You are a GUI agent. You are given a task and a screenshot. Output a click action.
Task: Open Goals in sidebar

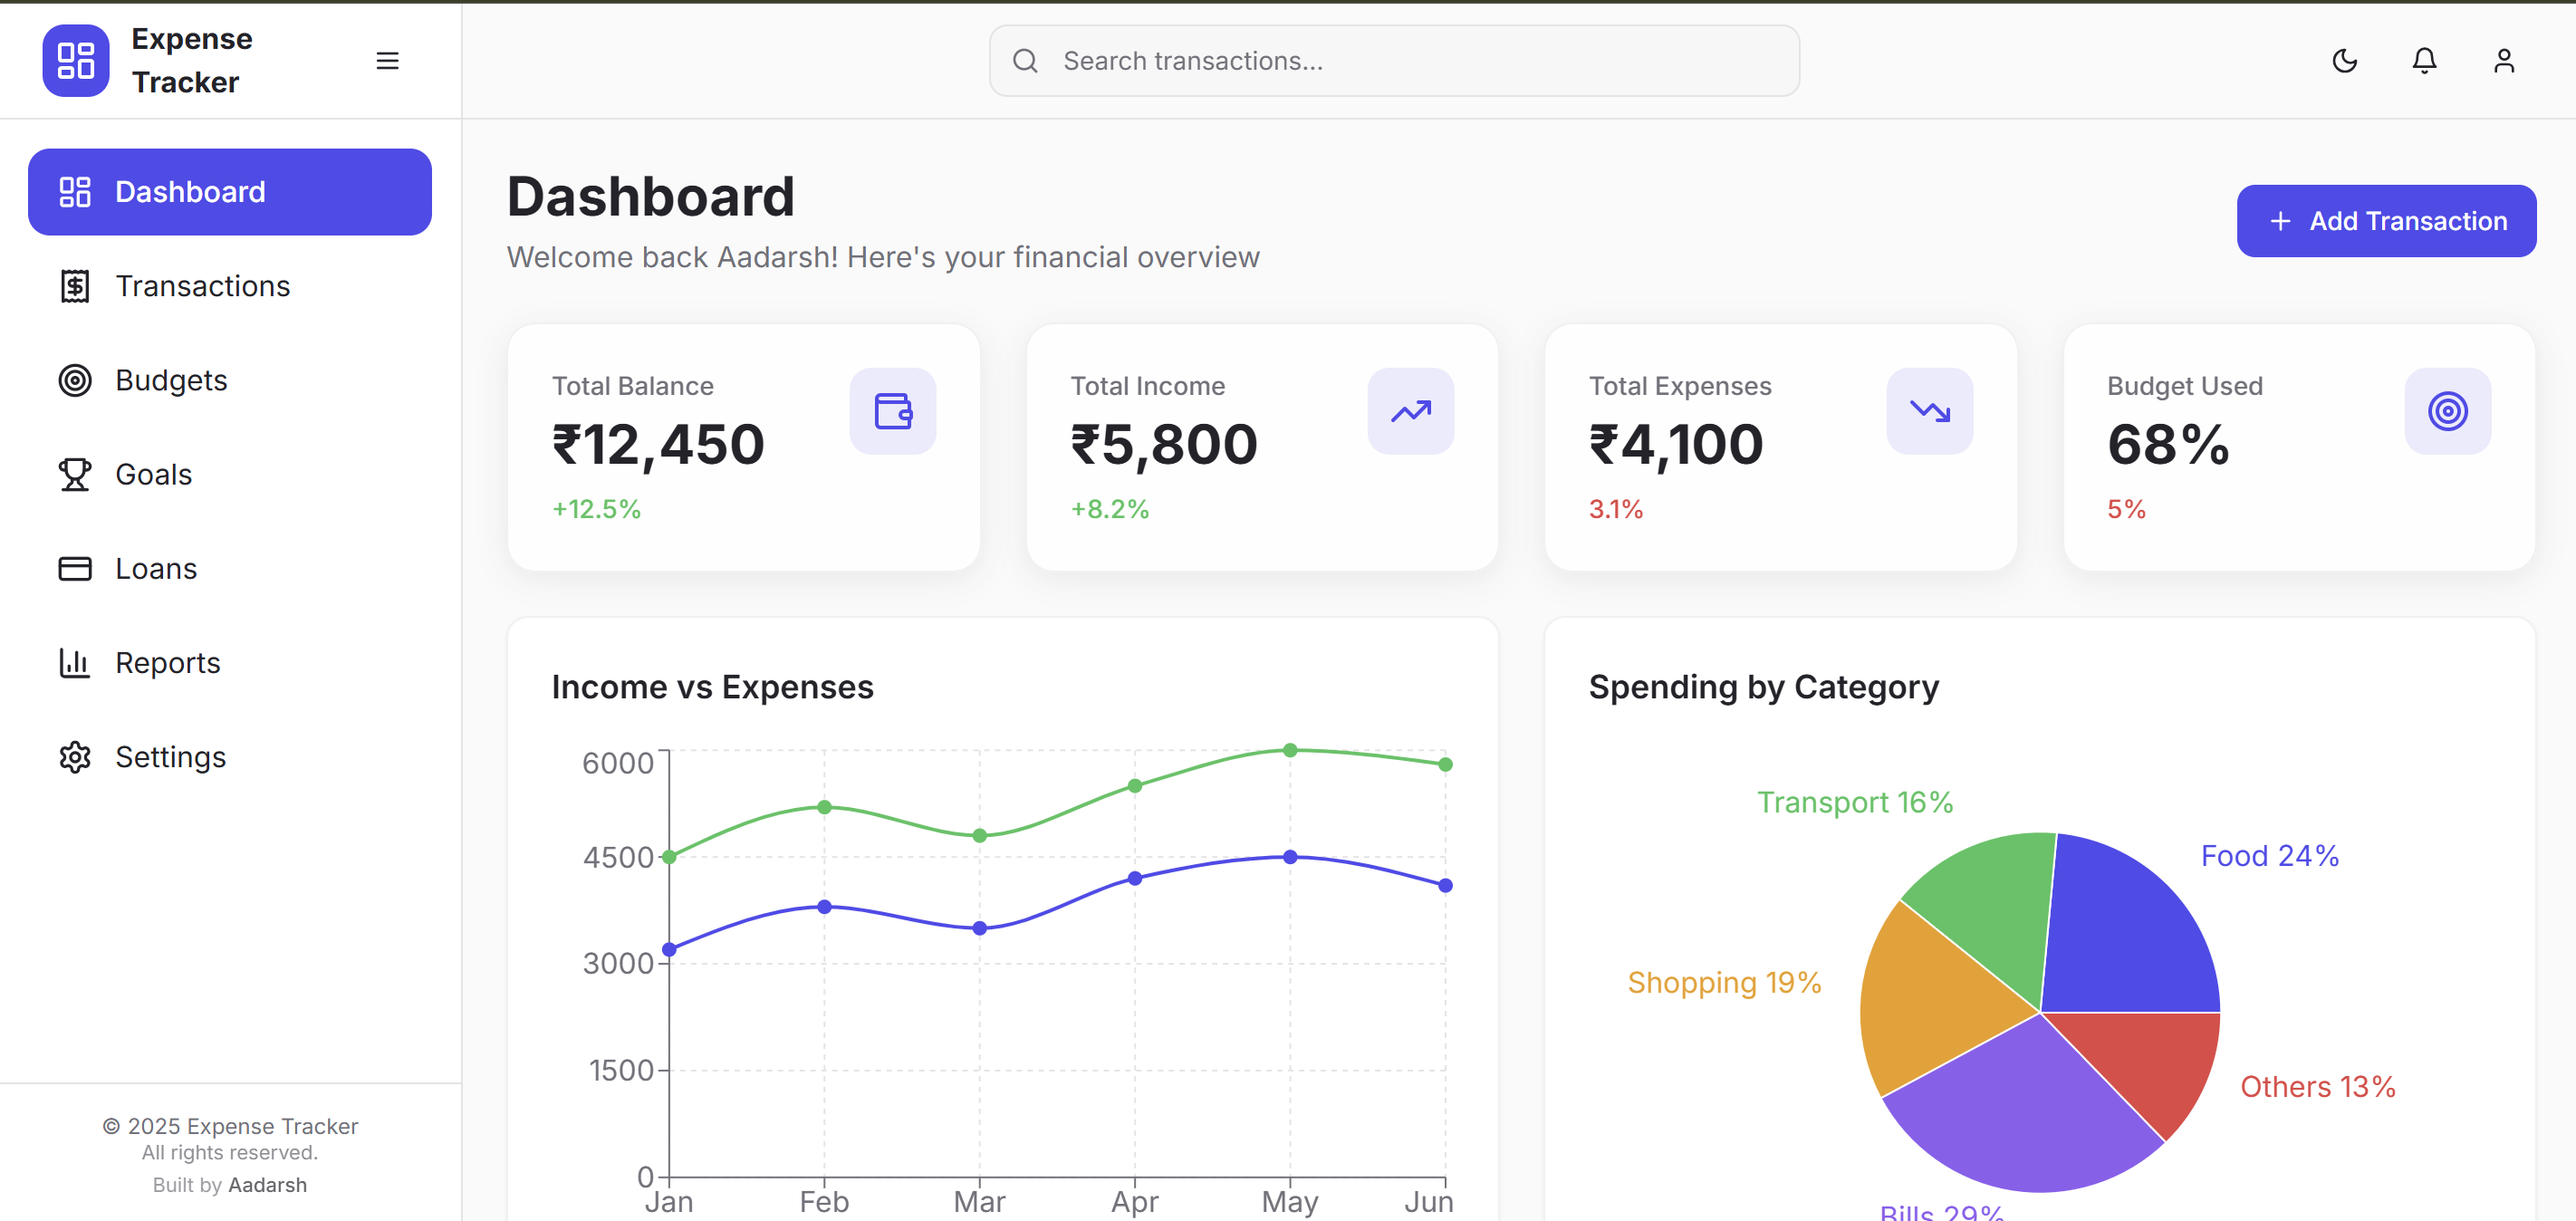230,474
